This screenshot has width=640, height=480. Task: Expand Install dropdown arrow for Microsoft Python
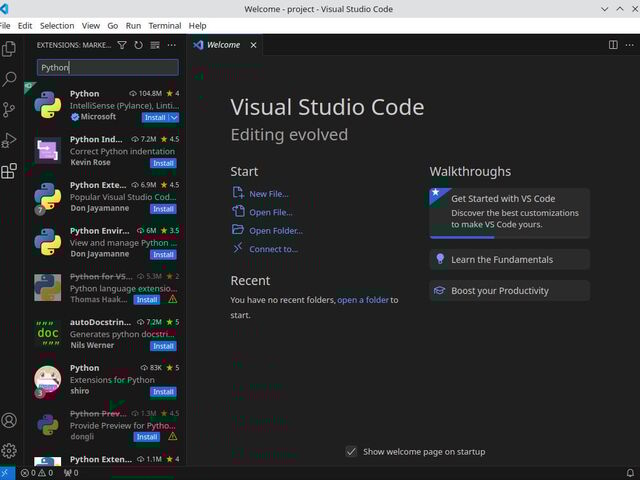point(174,118)
